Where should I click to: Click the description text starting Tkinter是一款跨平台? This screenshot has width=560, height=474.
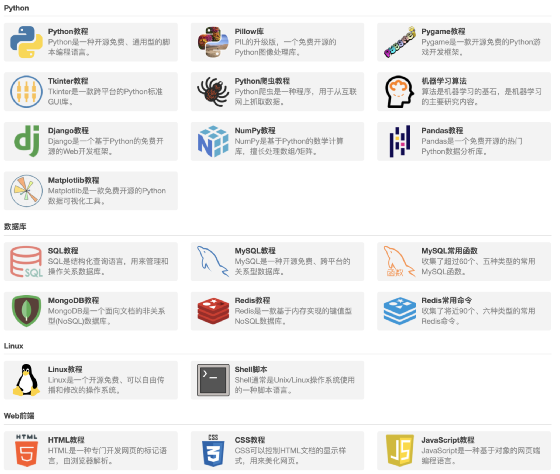click(105, 97)
